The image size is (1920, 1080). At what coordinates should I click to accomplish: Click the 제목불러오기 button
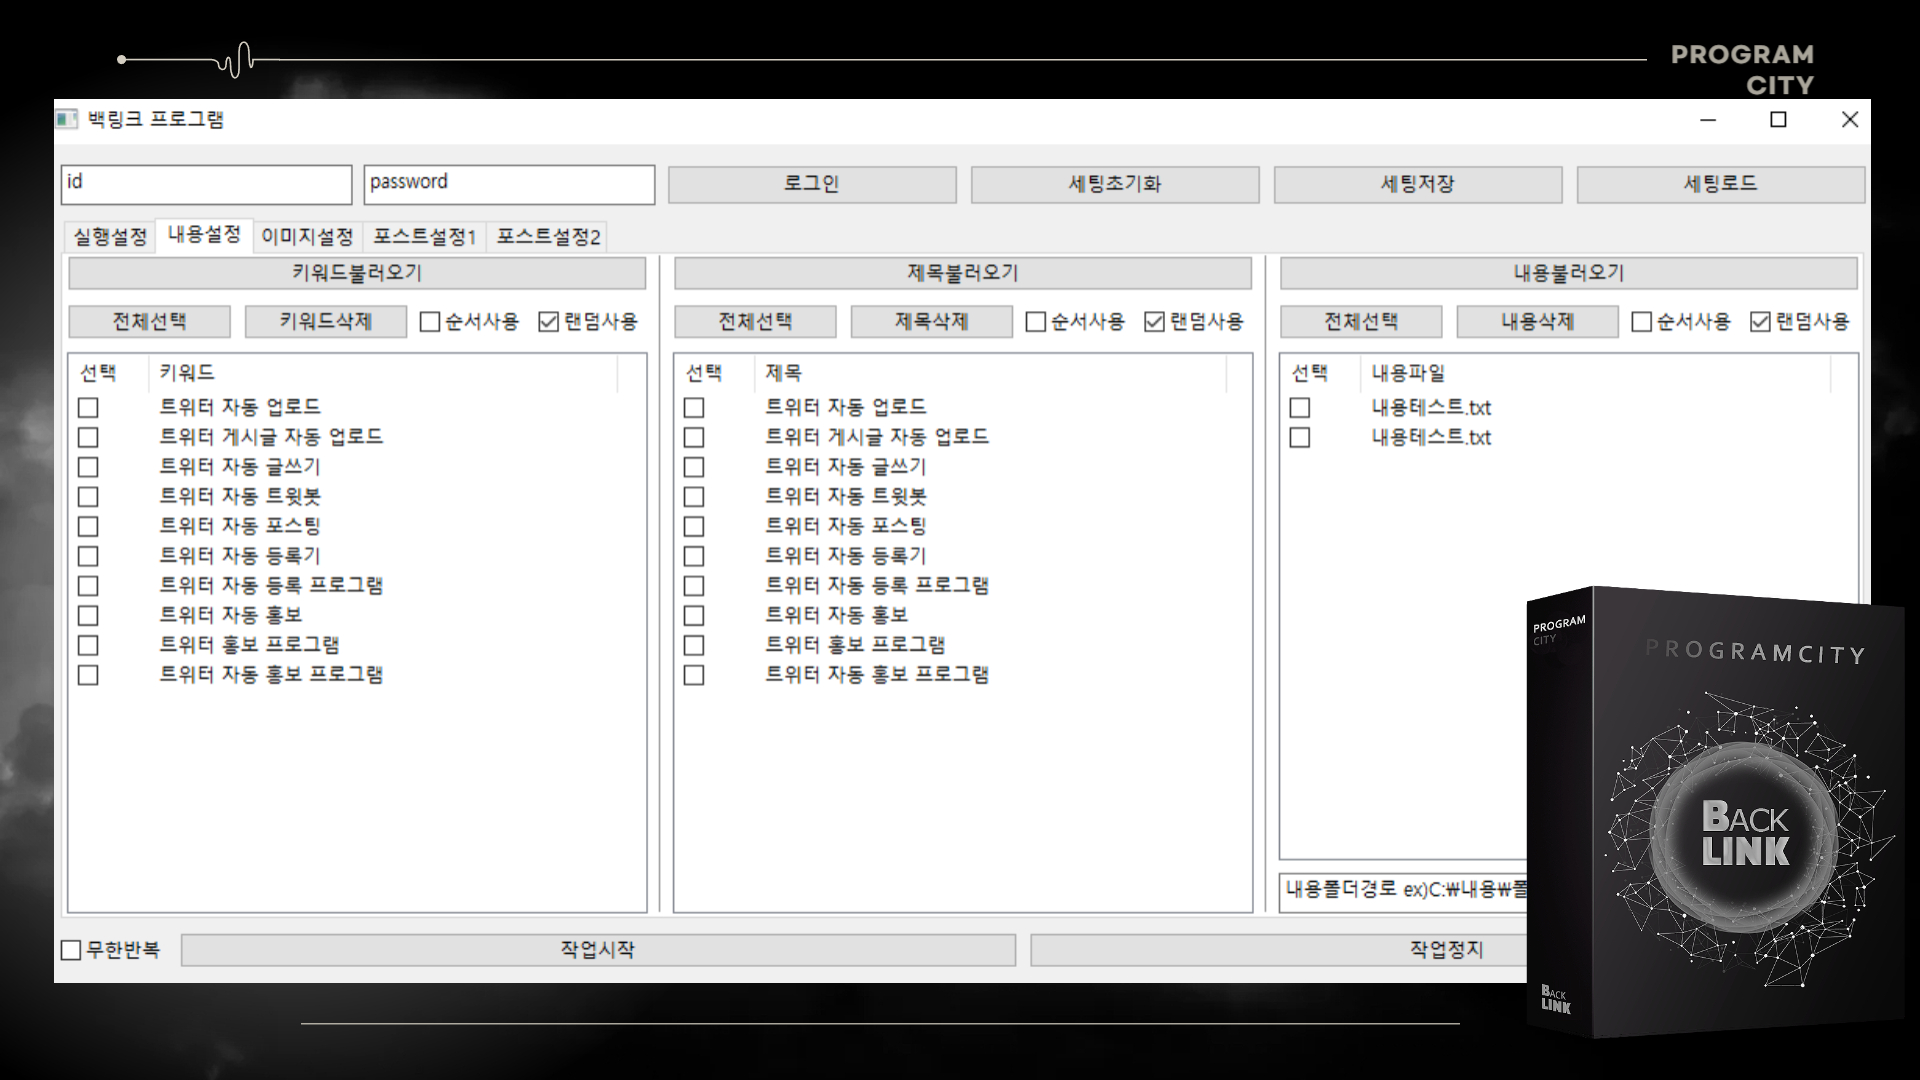(963, 273)
